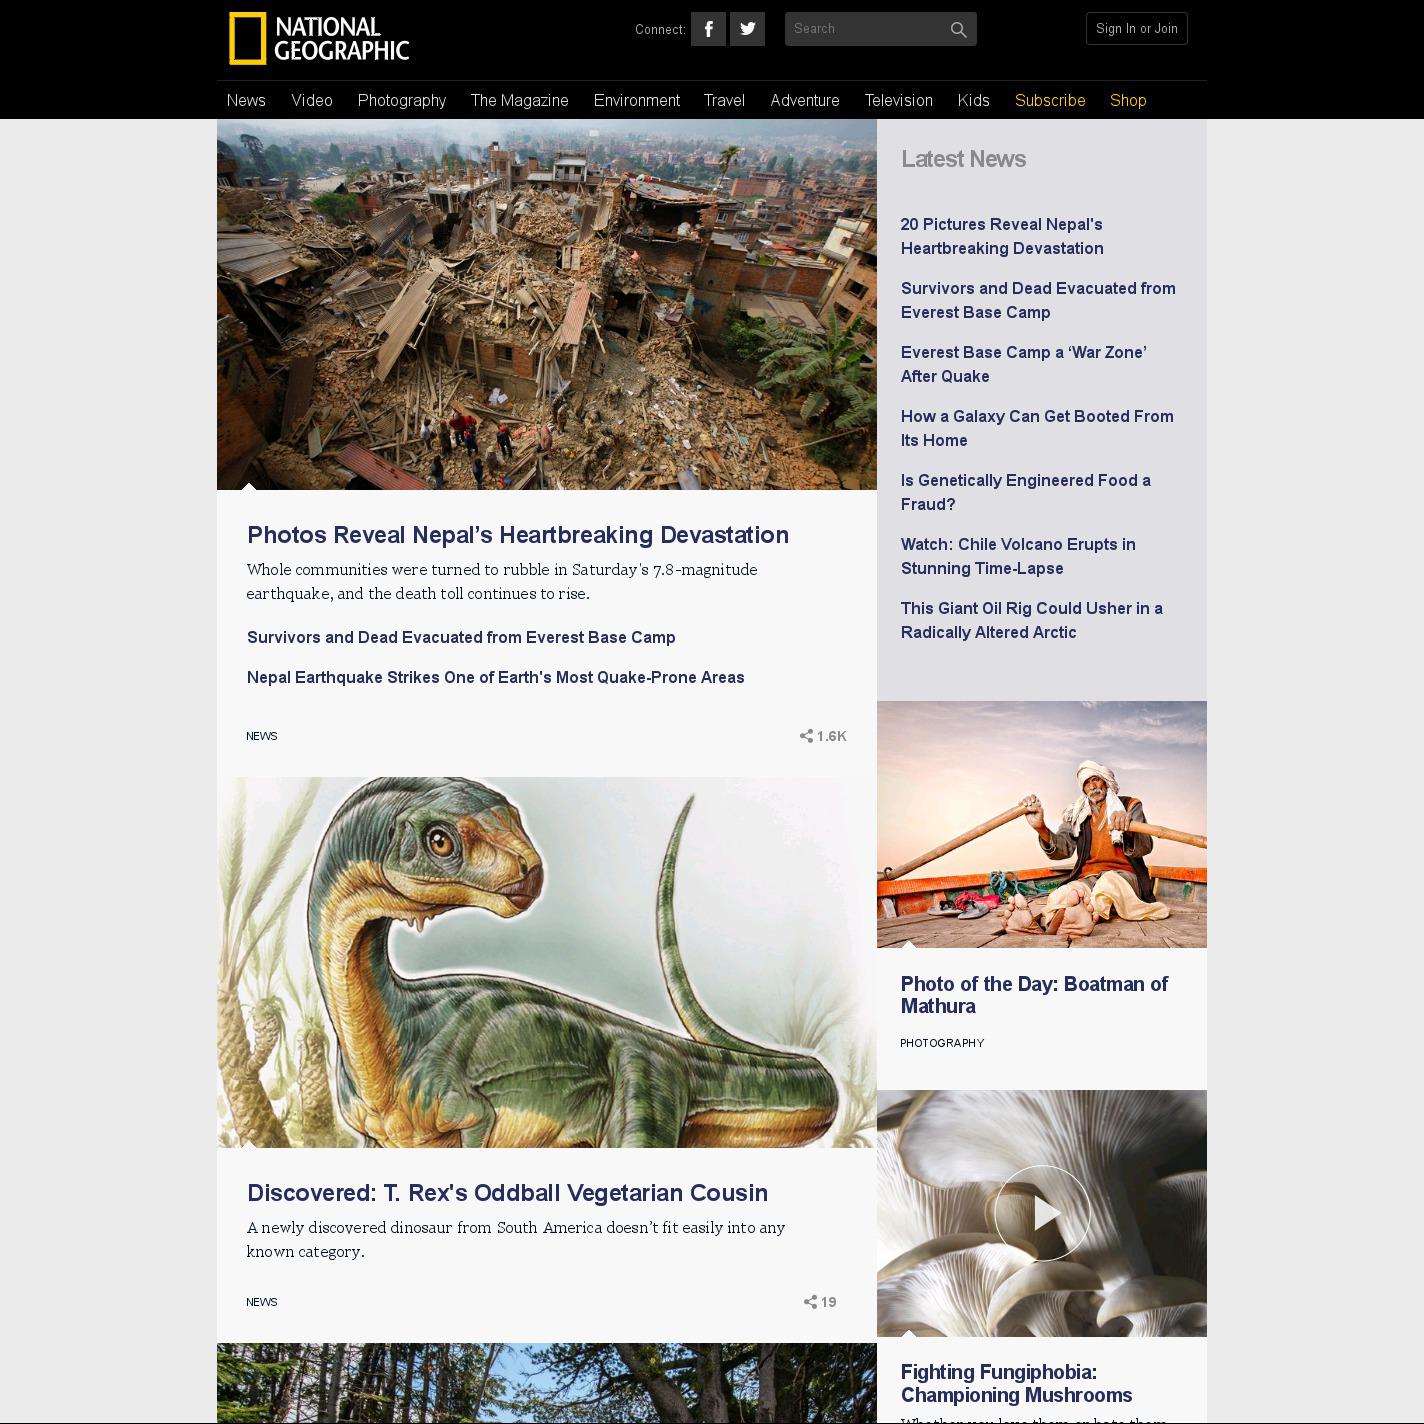Open The Magazine nav item
The image size is (1424, 1424).
[519, 100]
